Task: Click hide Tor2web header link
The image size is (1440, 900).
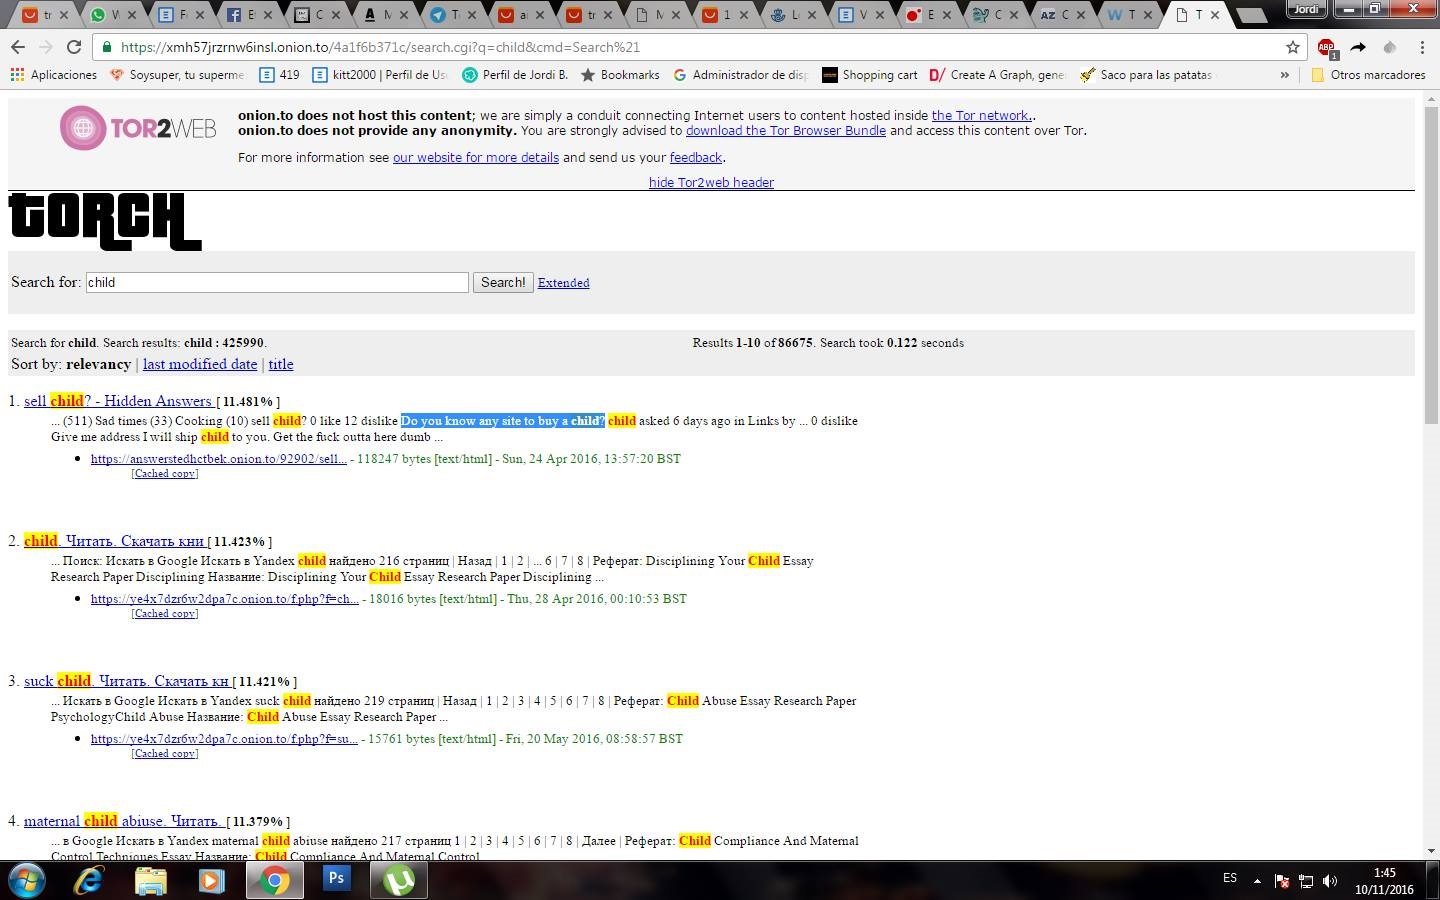Action: [x=711, y=182]
